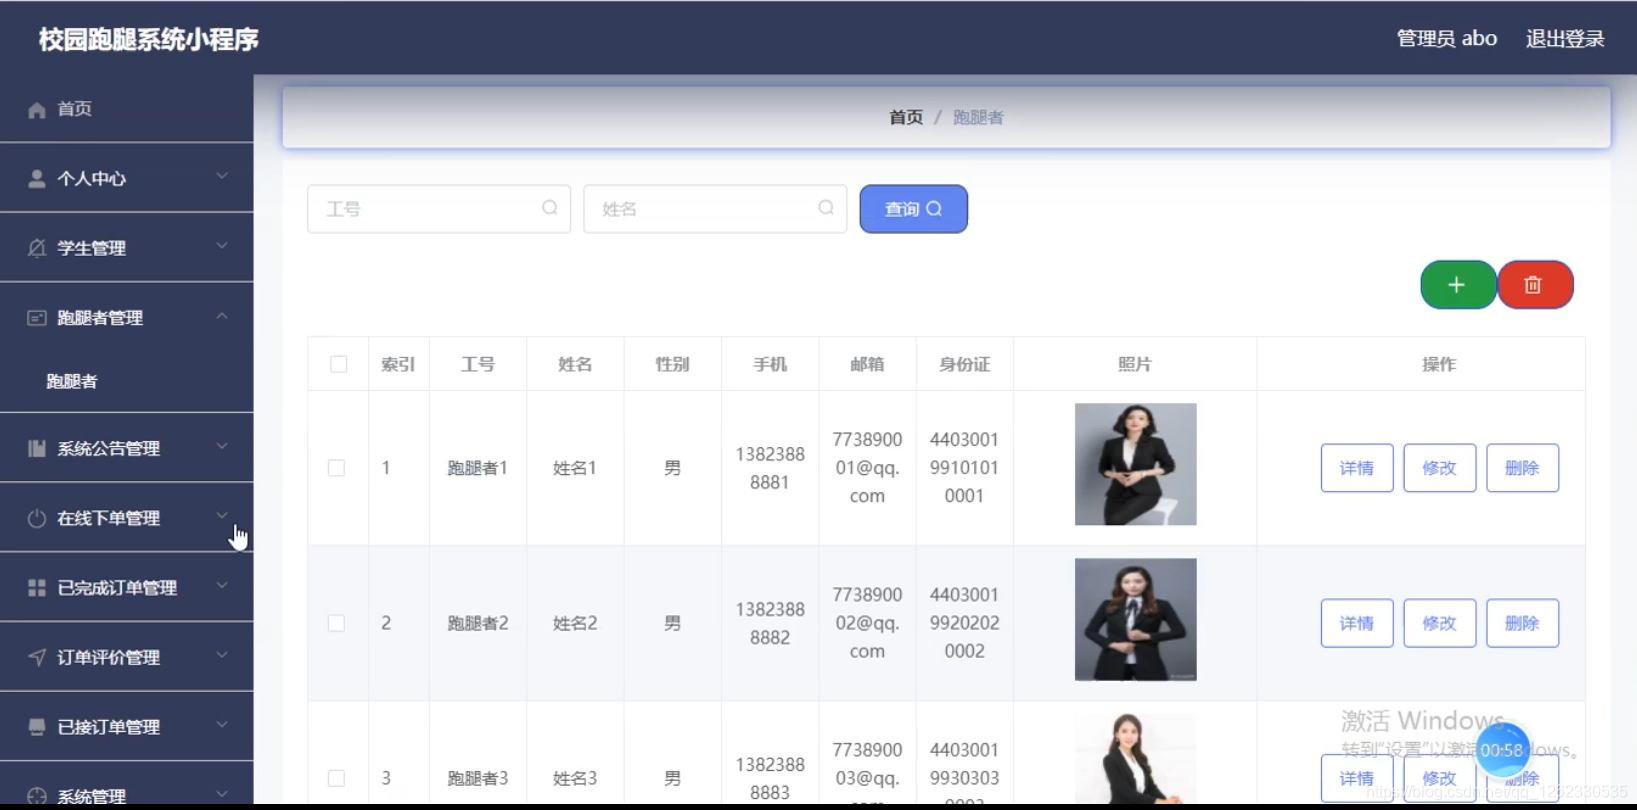
Task: Click the 跑腿者 breadcrumb text
Action: [978, 117]
